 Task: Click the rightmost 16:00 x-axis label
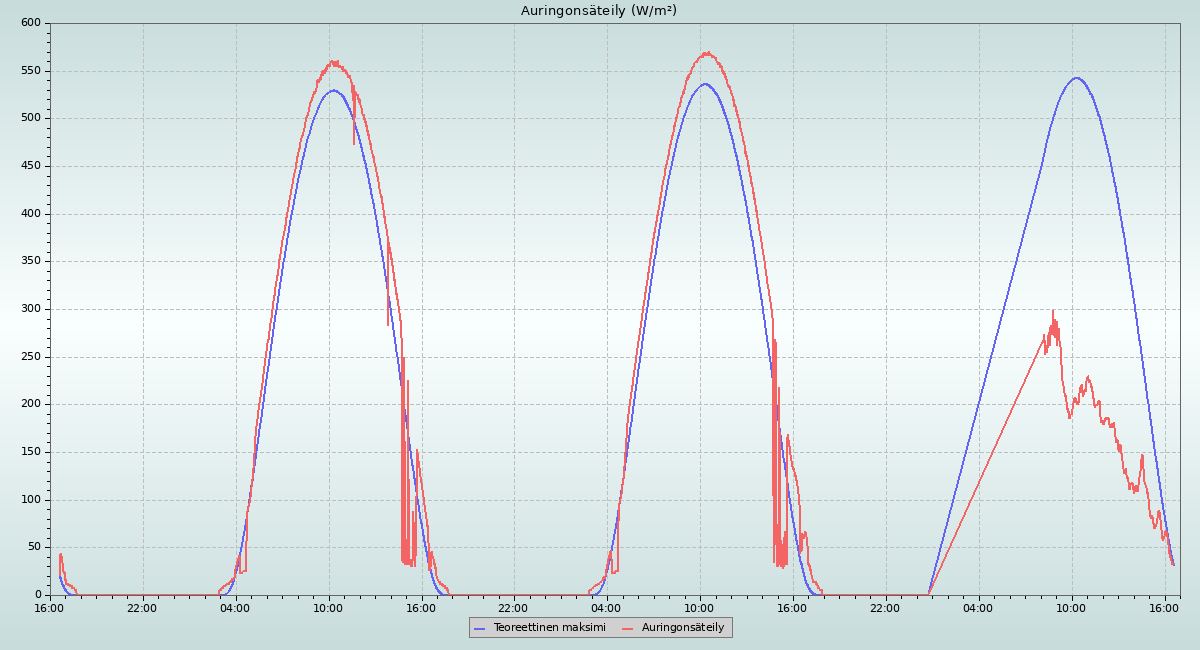click(1164, 607)
